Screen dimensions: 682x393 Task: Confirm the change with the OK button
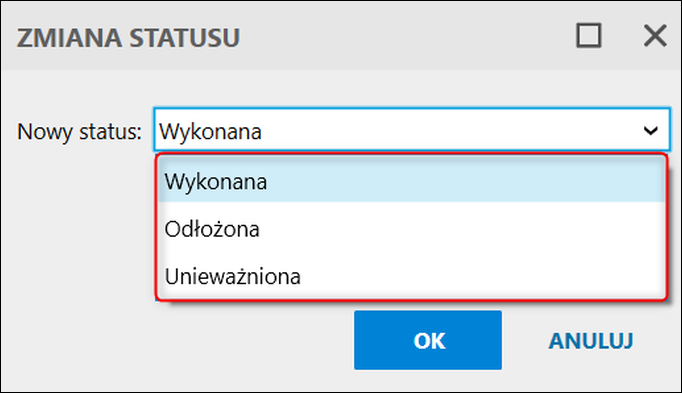tap(428, 340)
